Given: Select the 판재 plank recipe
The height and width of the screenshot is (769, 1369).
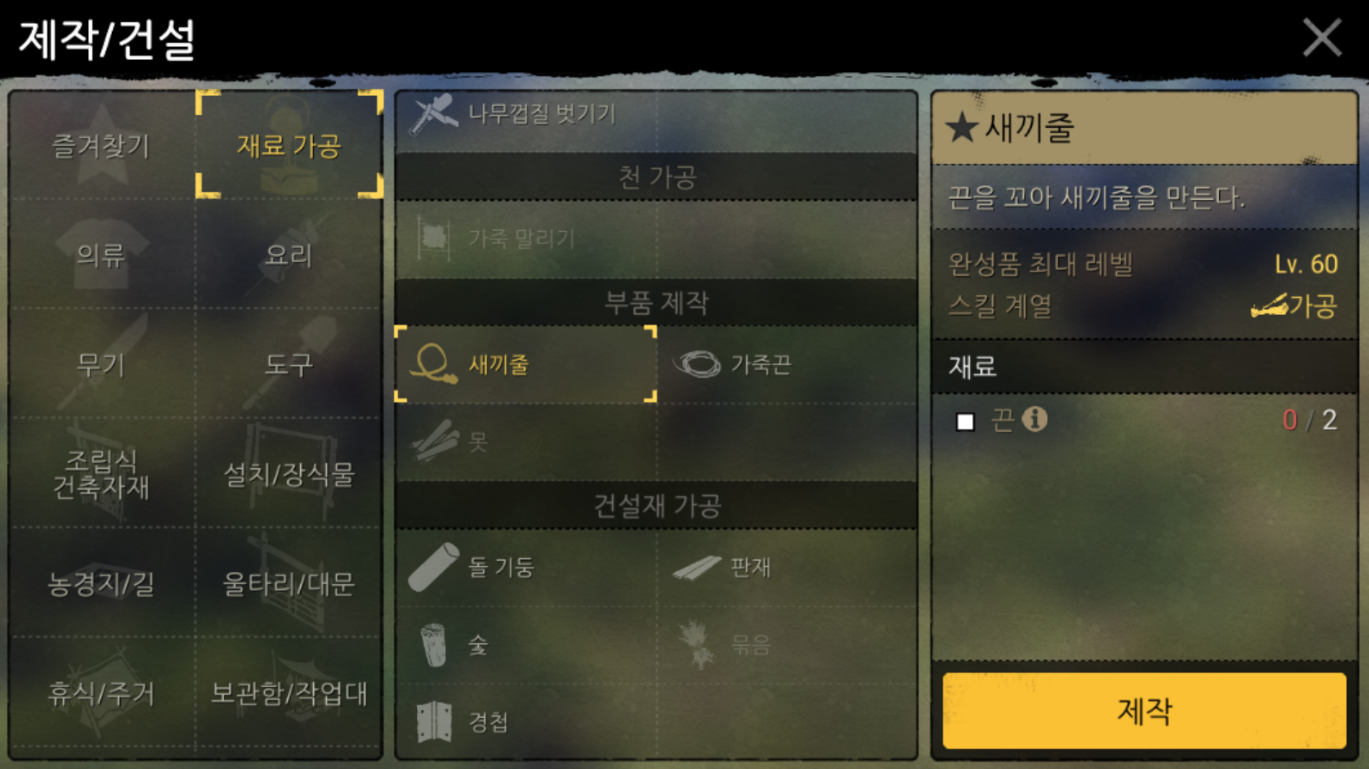Looking at the screenshot, I should 787,567.
